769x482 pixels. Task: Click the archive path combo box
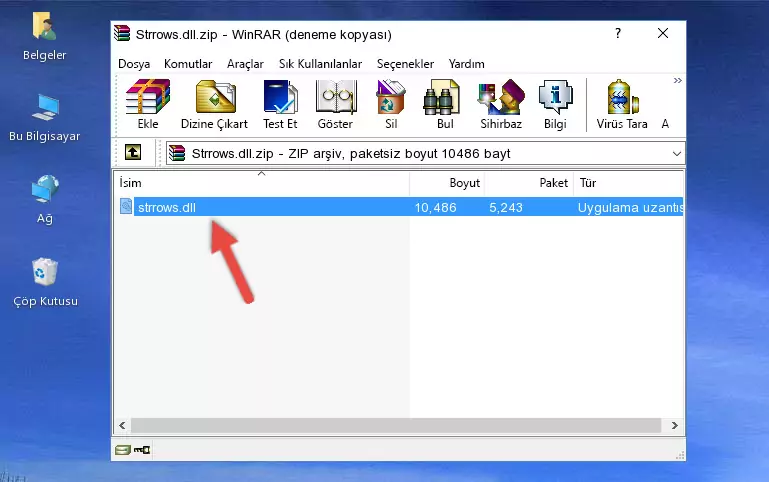(x=425, y=153)
